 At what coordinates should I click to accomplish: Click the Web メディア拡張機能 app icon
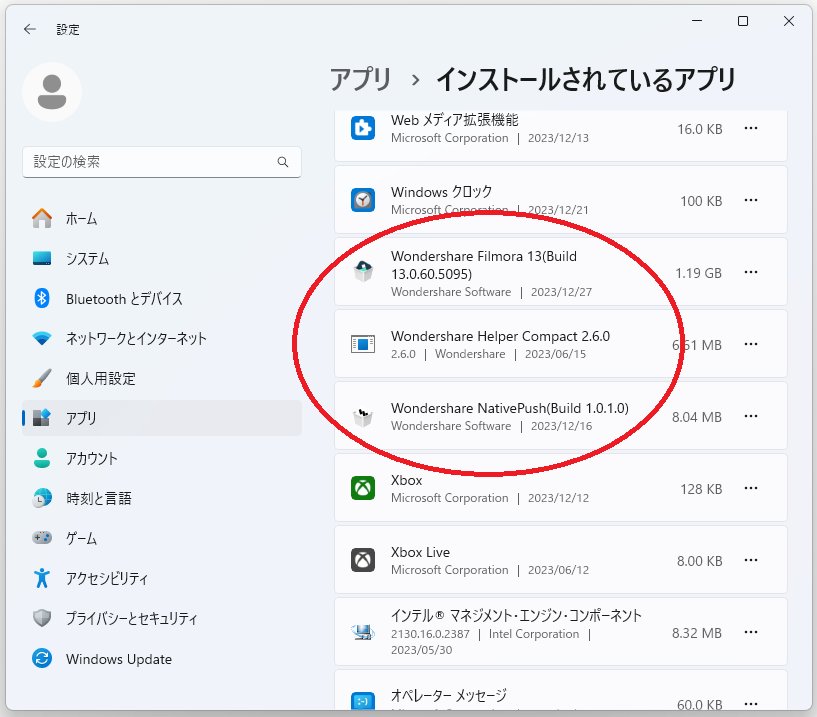[x=363, y=128]
